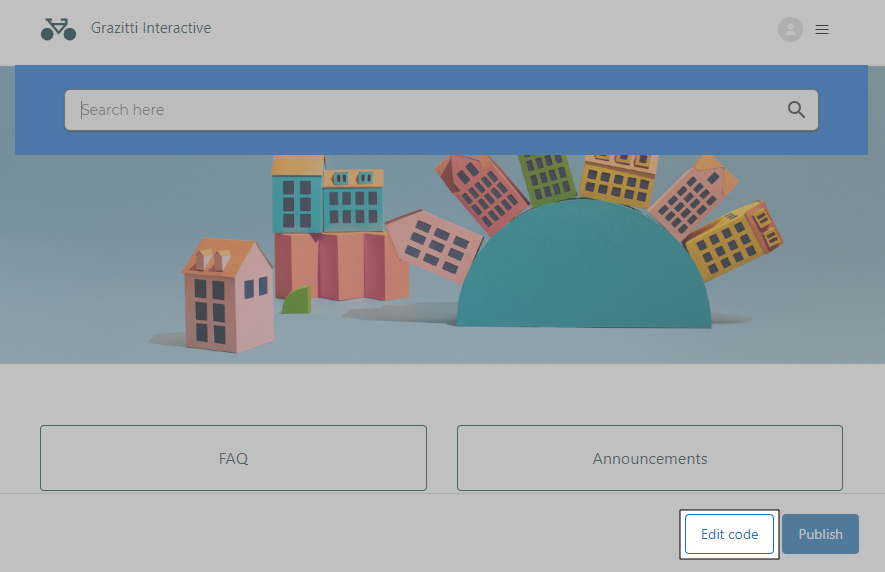The height and width of the screenshot is (572, 885).
Task: Click the tall teal house with orange roof
Action: (x=297, y=195)
